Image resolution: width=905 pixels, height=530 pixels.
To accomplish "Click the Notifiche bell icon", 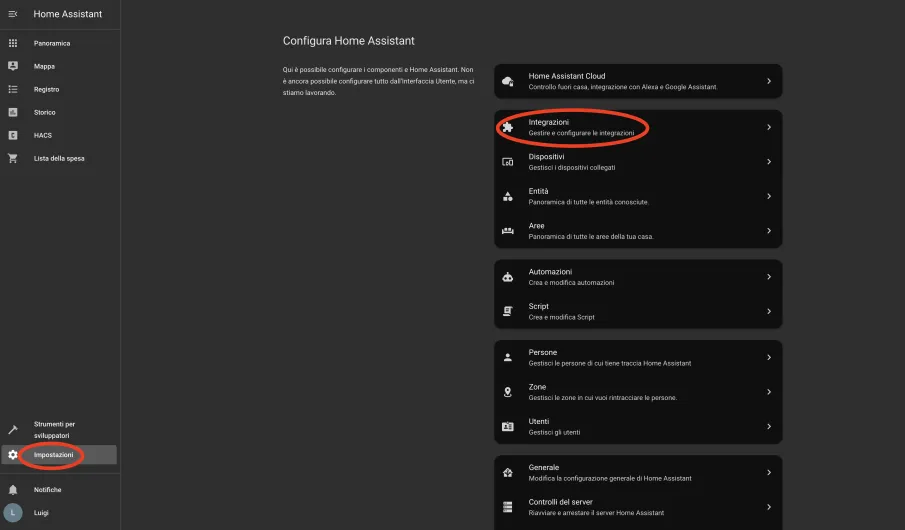I will pyautogui.click(x=13, y=490).
